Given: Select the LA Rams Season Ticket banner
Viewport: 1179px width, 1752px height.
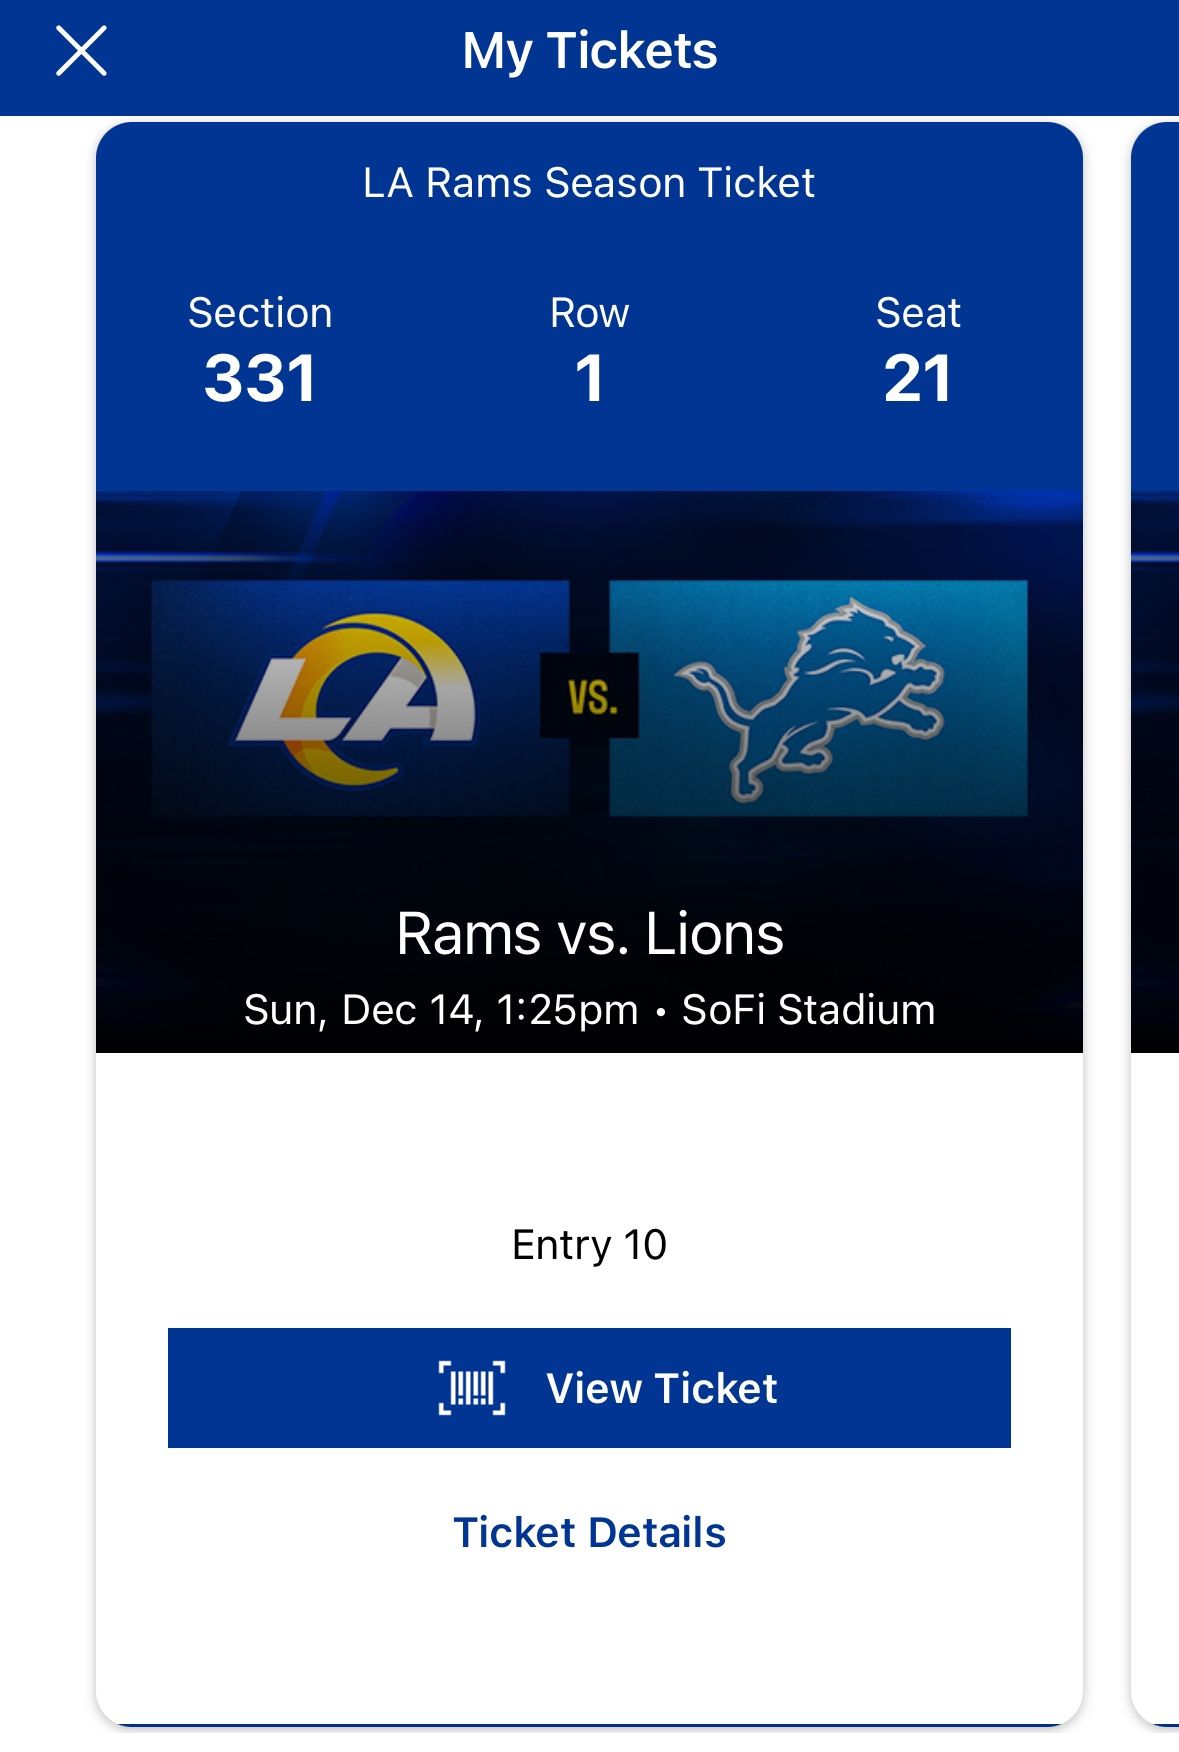Looking at the screenshot, I should [x=589, y=182].
